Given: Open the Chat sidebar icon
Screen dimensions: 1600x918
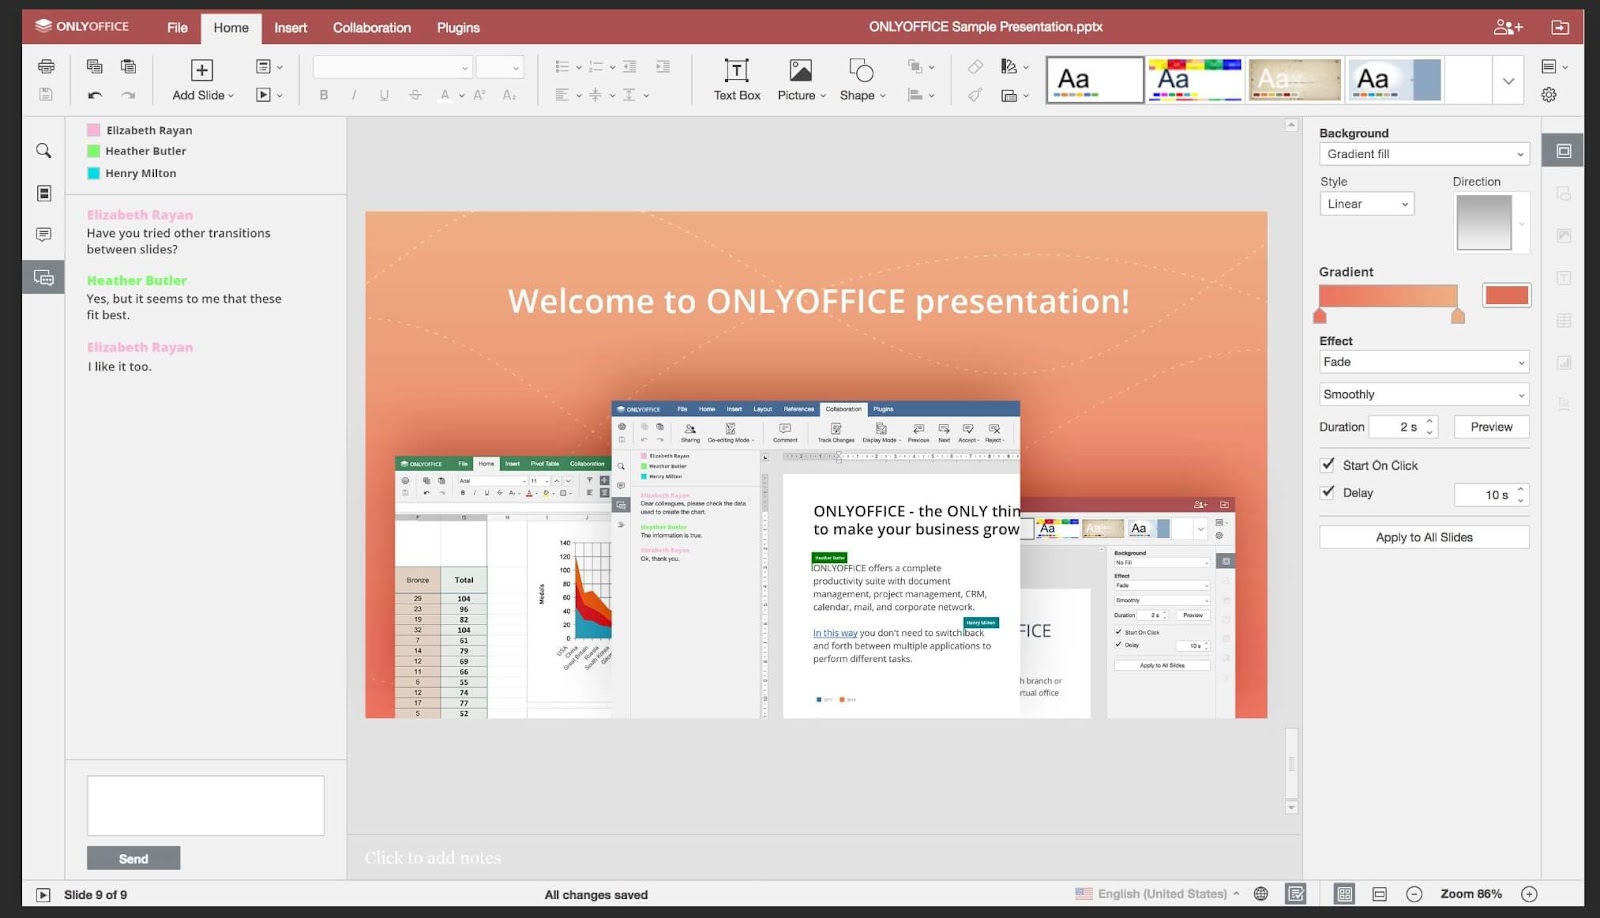Looking at the screenshot, I should tap(44, 277).
